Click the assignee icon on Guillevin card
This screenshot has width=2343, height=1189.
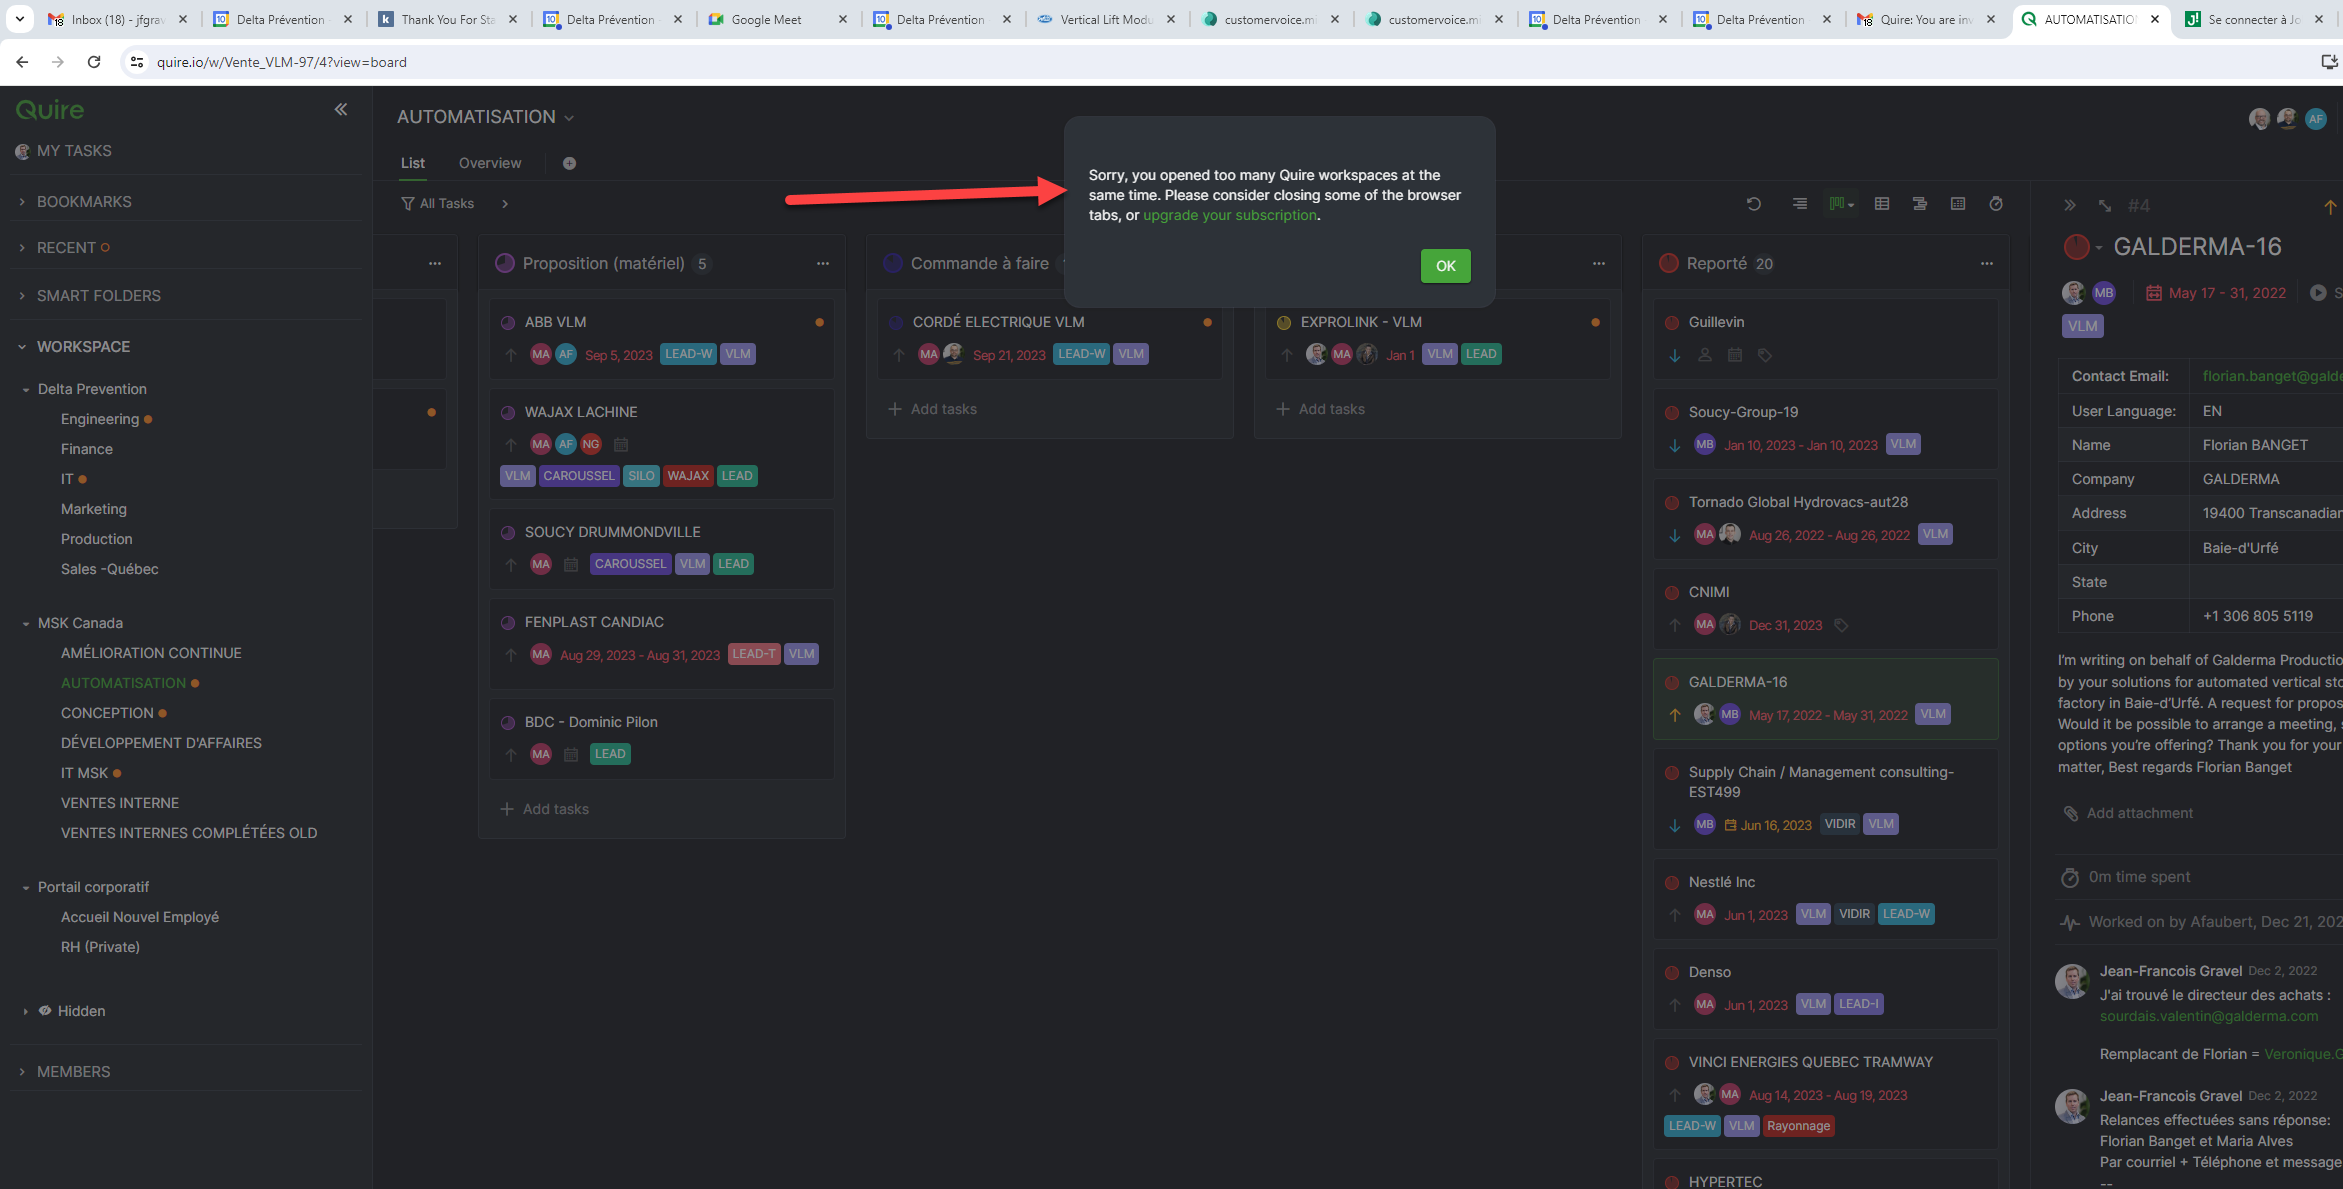click(x=1705, y=355)
